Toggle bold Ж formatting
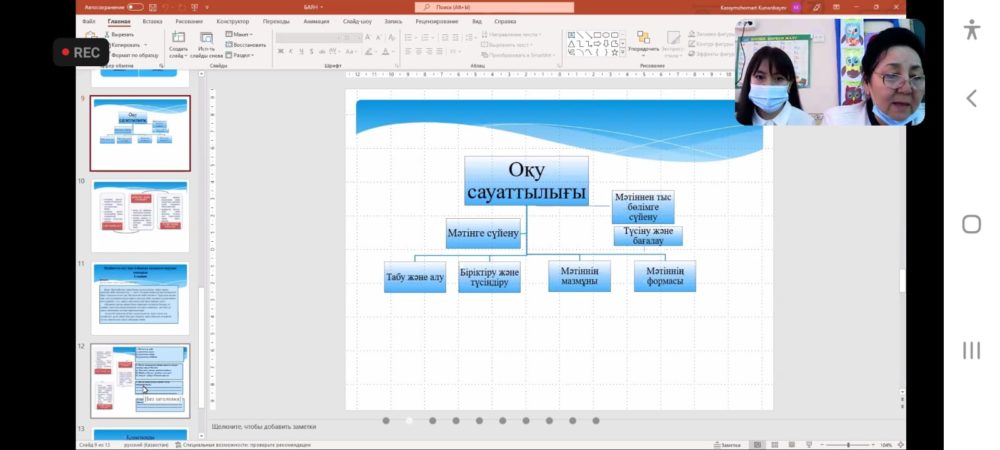1000x450 pixels. (281, 52)
